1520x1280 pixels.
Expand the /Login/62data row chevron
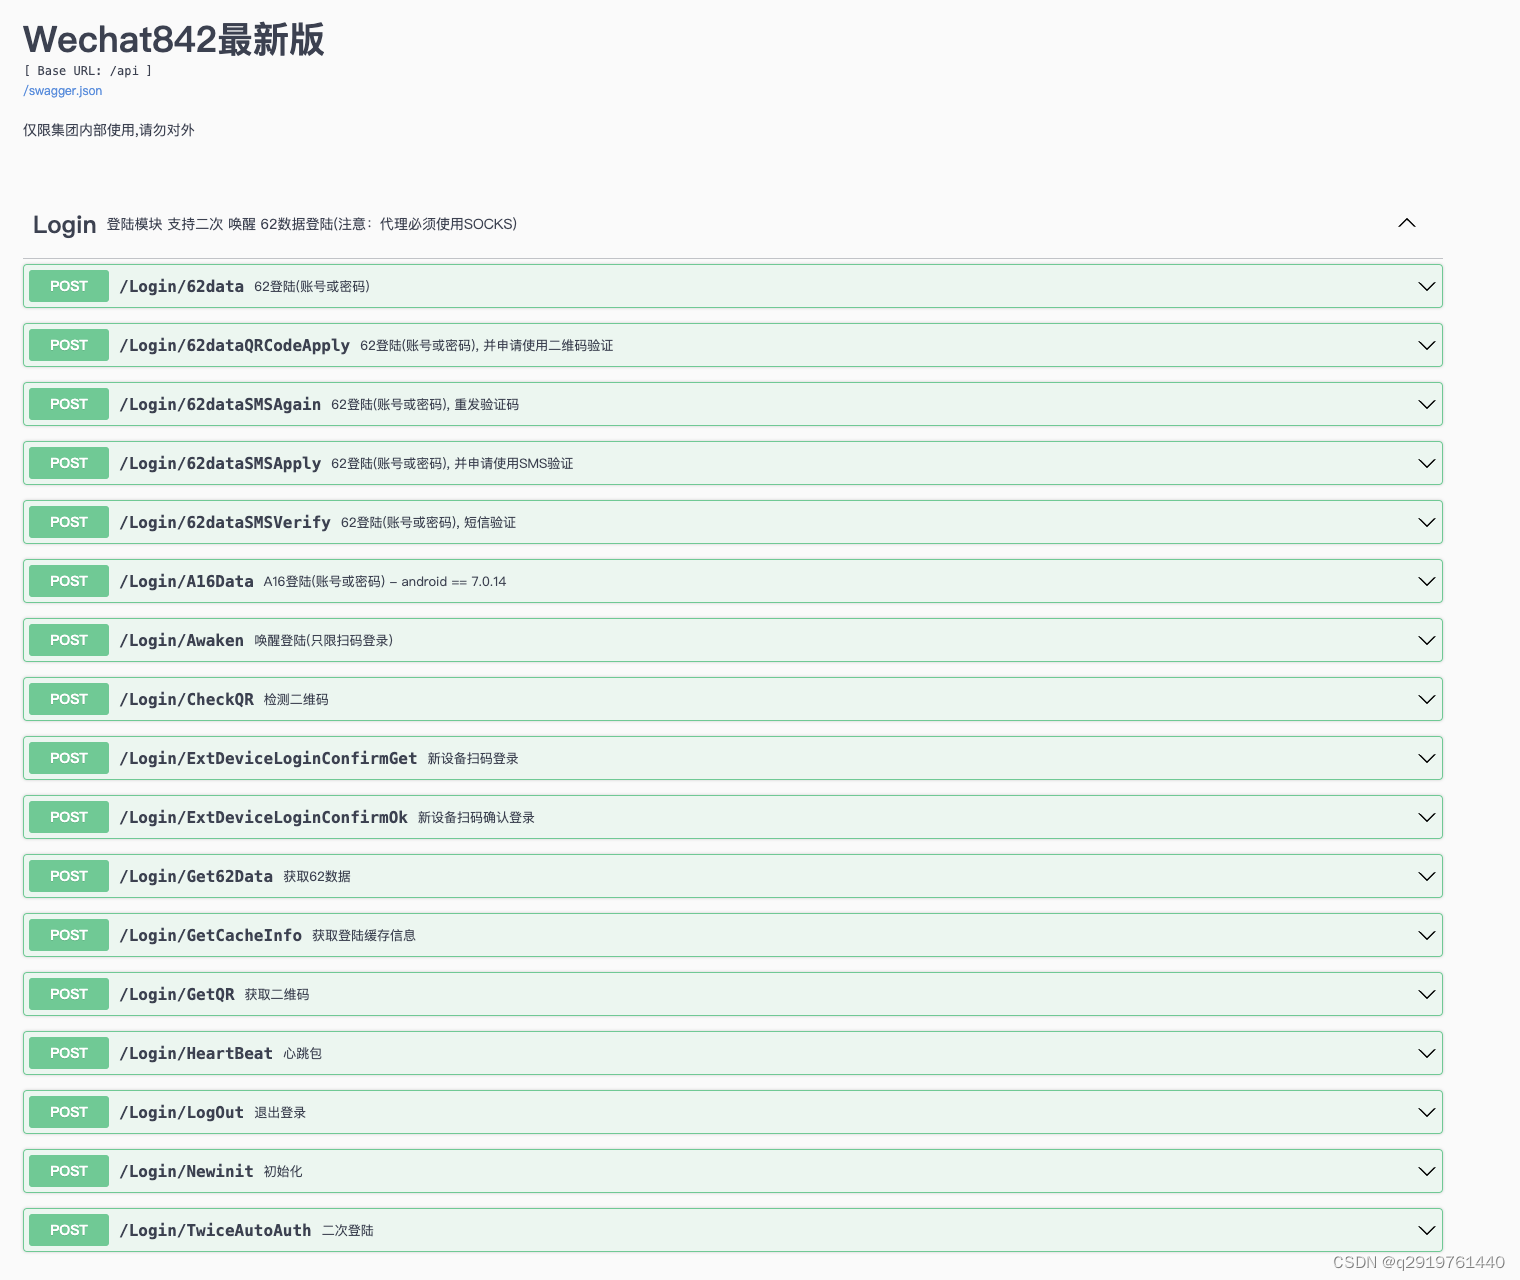[x=1427, y=286]
